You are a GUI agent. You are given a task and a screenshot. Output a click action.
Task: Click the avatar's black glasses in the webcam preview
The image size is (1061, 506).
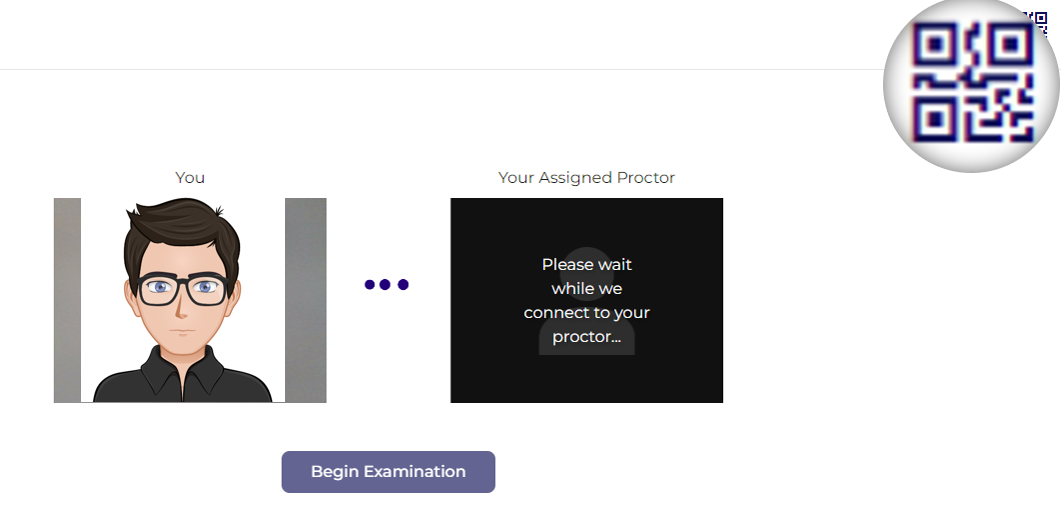(x=183, y=289)
